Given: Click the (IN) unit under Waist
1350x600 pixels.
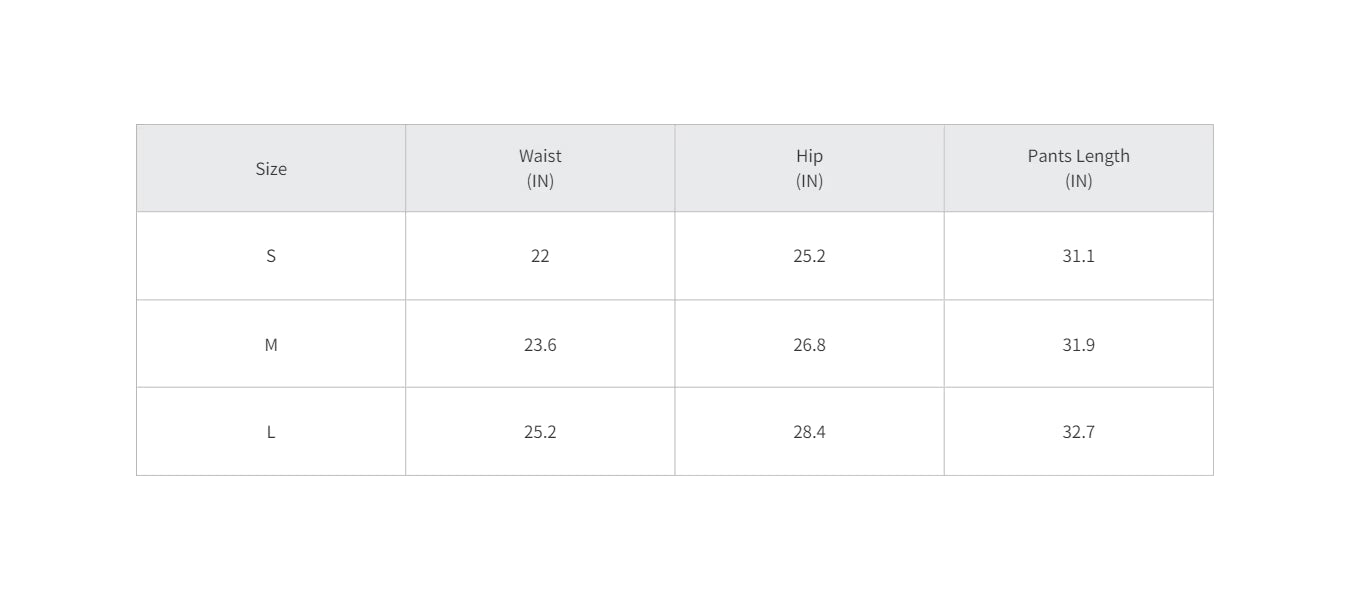Looking at the screenshot, I should 540,181.
